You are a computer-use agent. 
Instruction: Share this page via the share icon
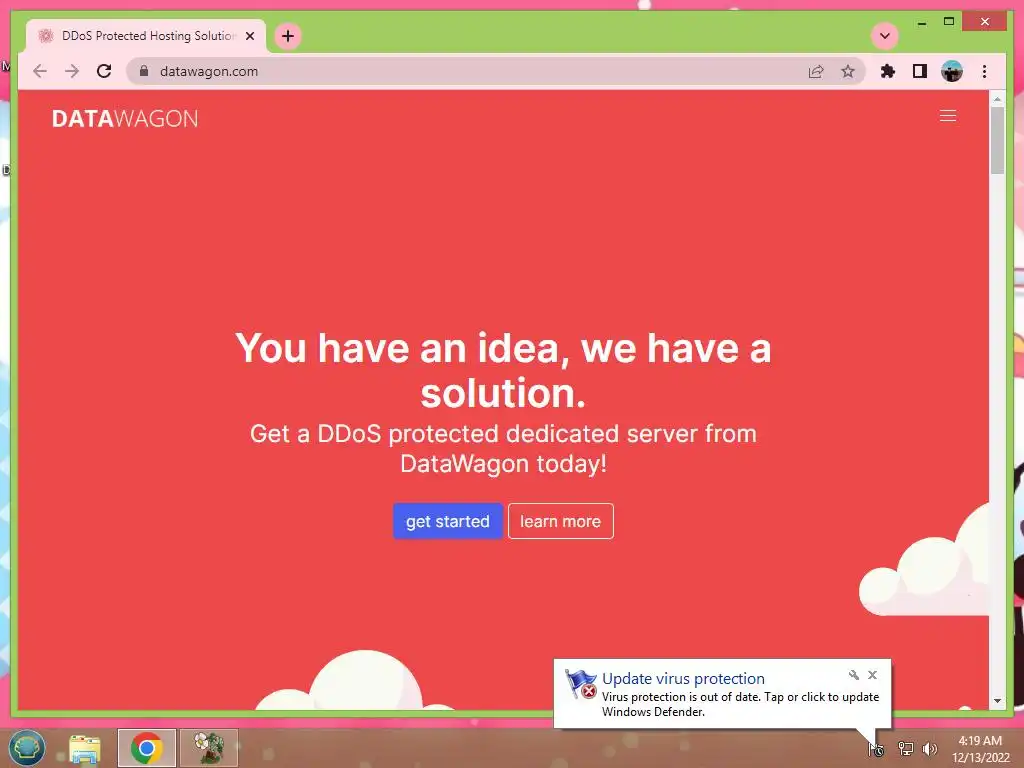coord(816,71)
